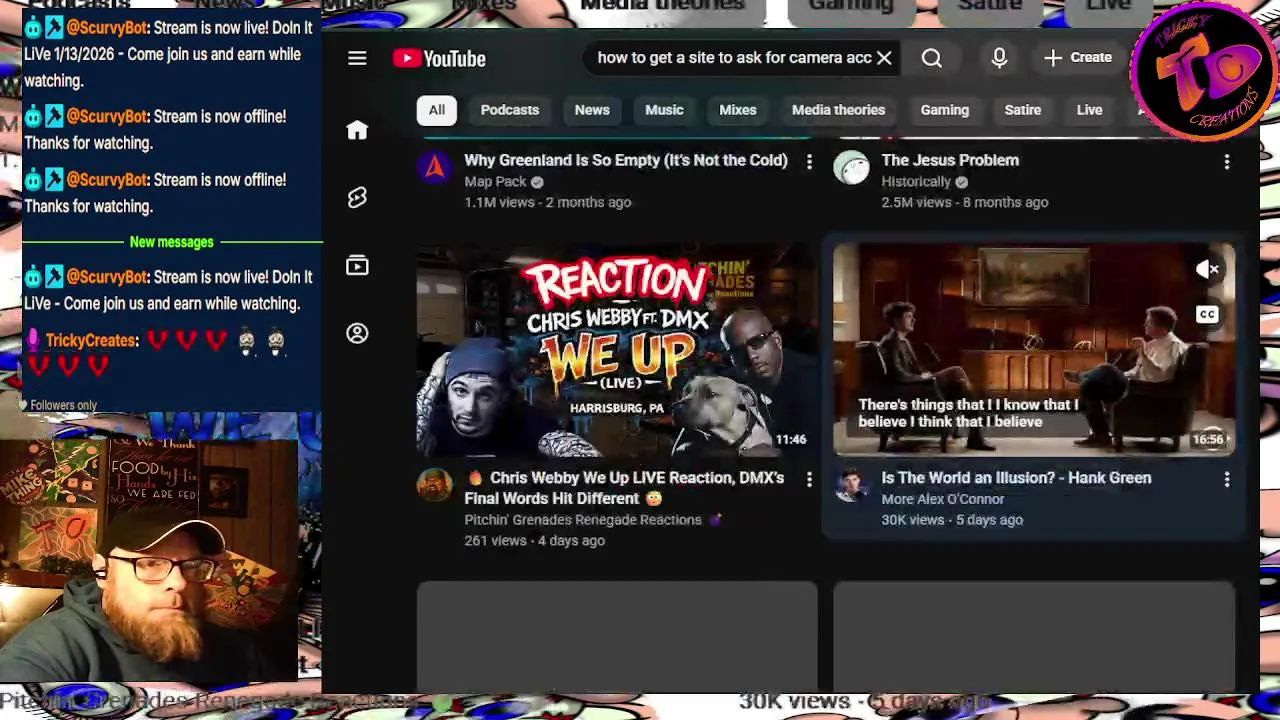Select the Gaming filter chip
The height and width of the screenshot is (720, 1280).
(x=944, y=110)
